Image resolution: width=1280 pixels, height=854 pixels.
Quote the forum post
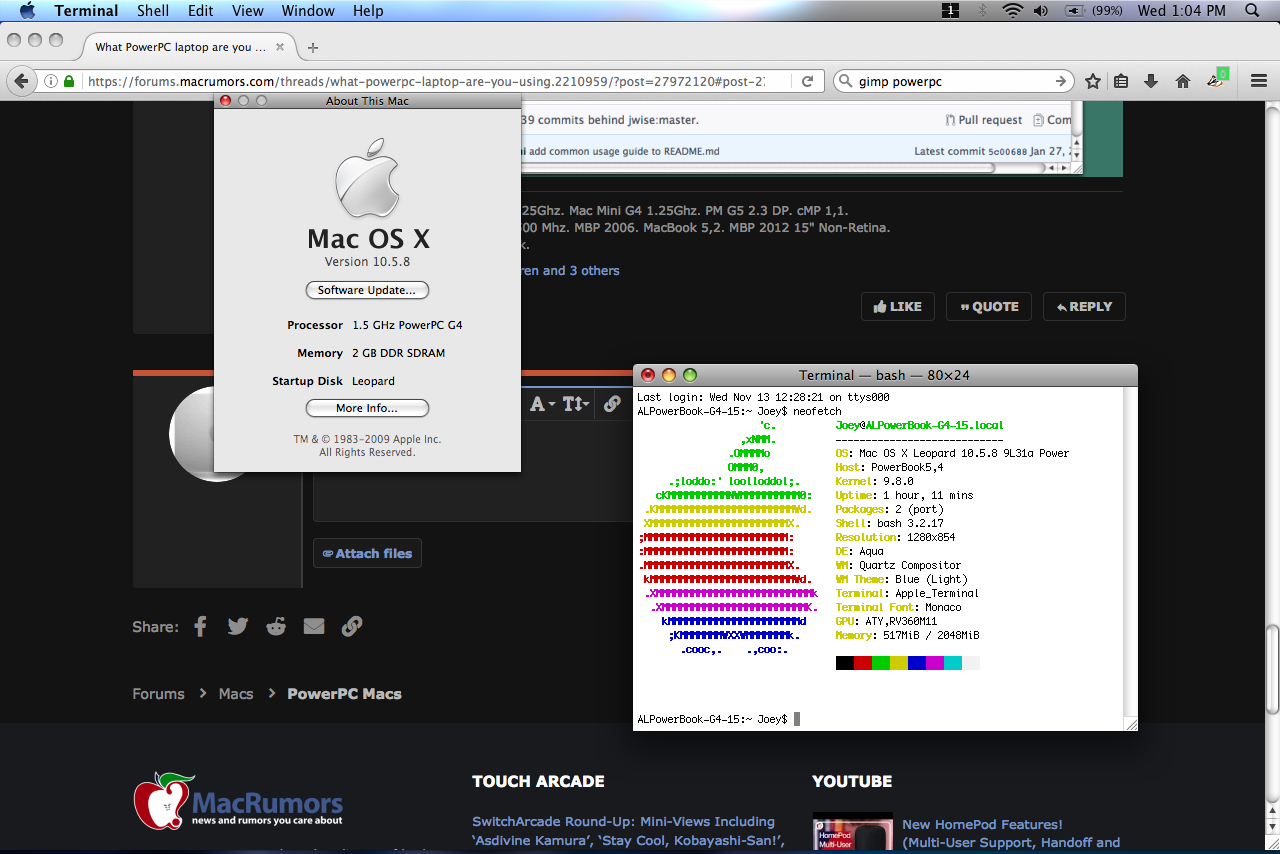pyautogui.click(x=989, y=307)
